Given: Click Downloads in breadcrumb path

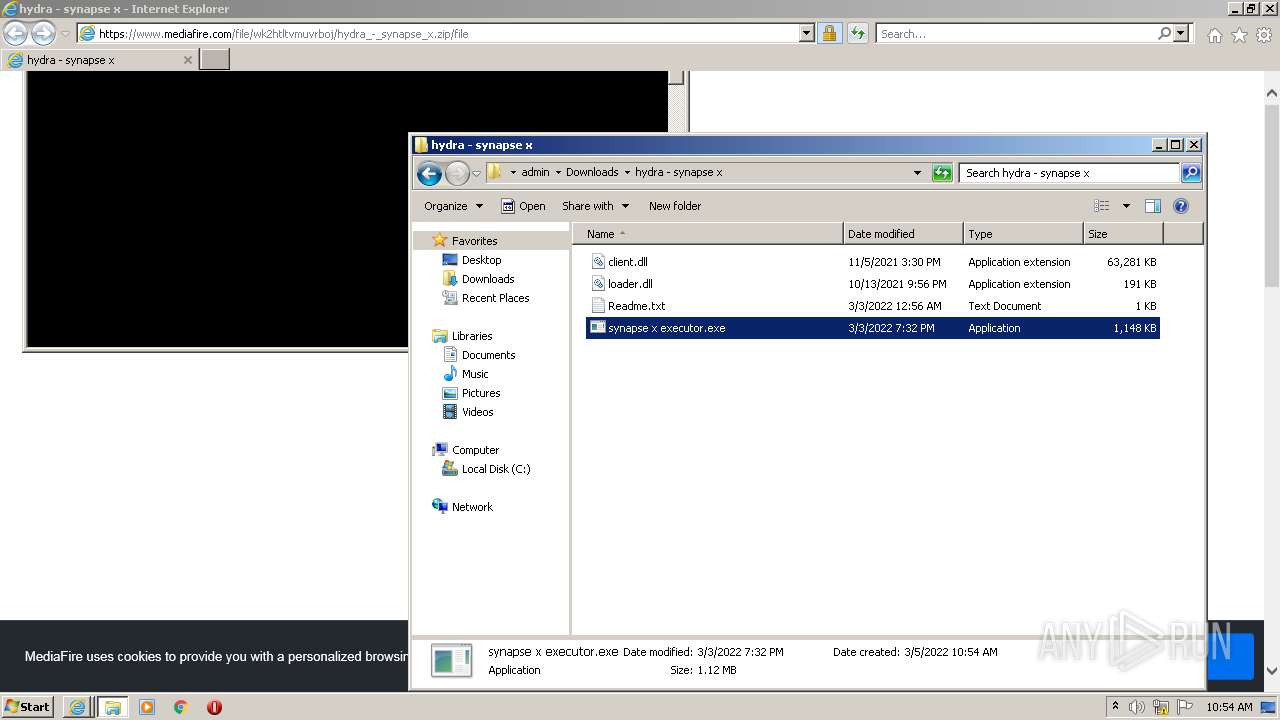Looking at the screenshot, I should (x=592, y=172).
